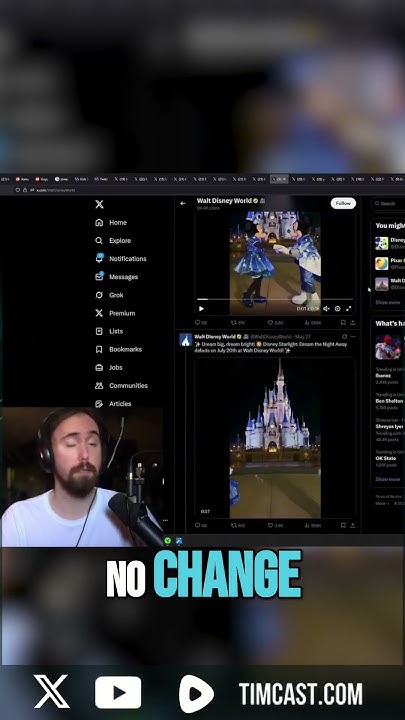Open Notifications in the sidebar
Screen dimensions: 405x720
click(121, 259)
